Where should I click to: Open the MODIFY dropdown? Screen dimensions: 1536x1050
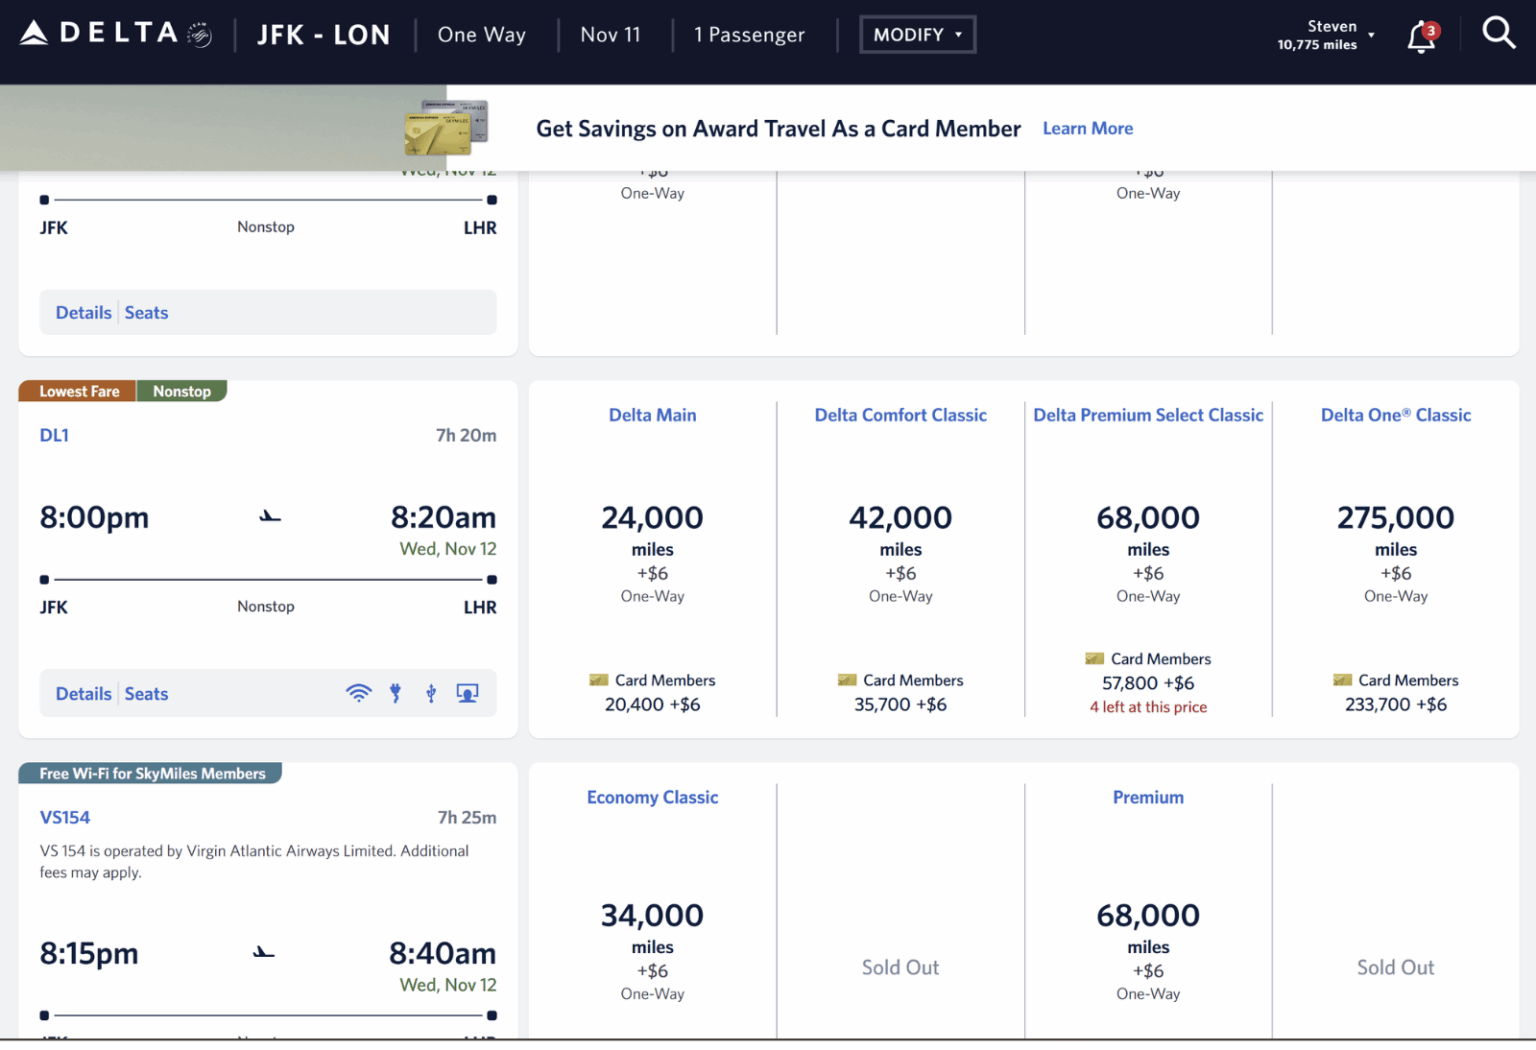coord(917,33)
